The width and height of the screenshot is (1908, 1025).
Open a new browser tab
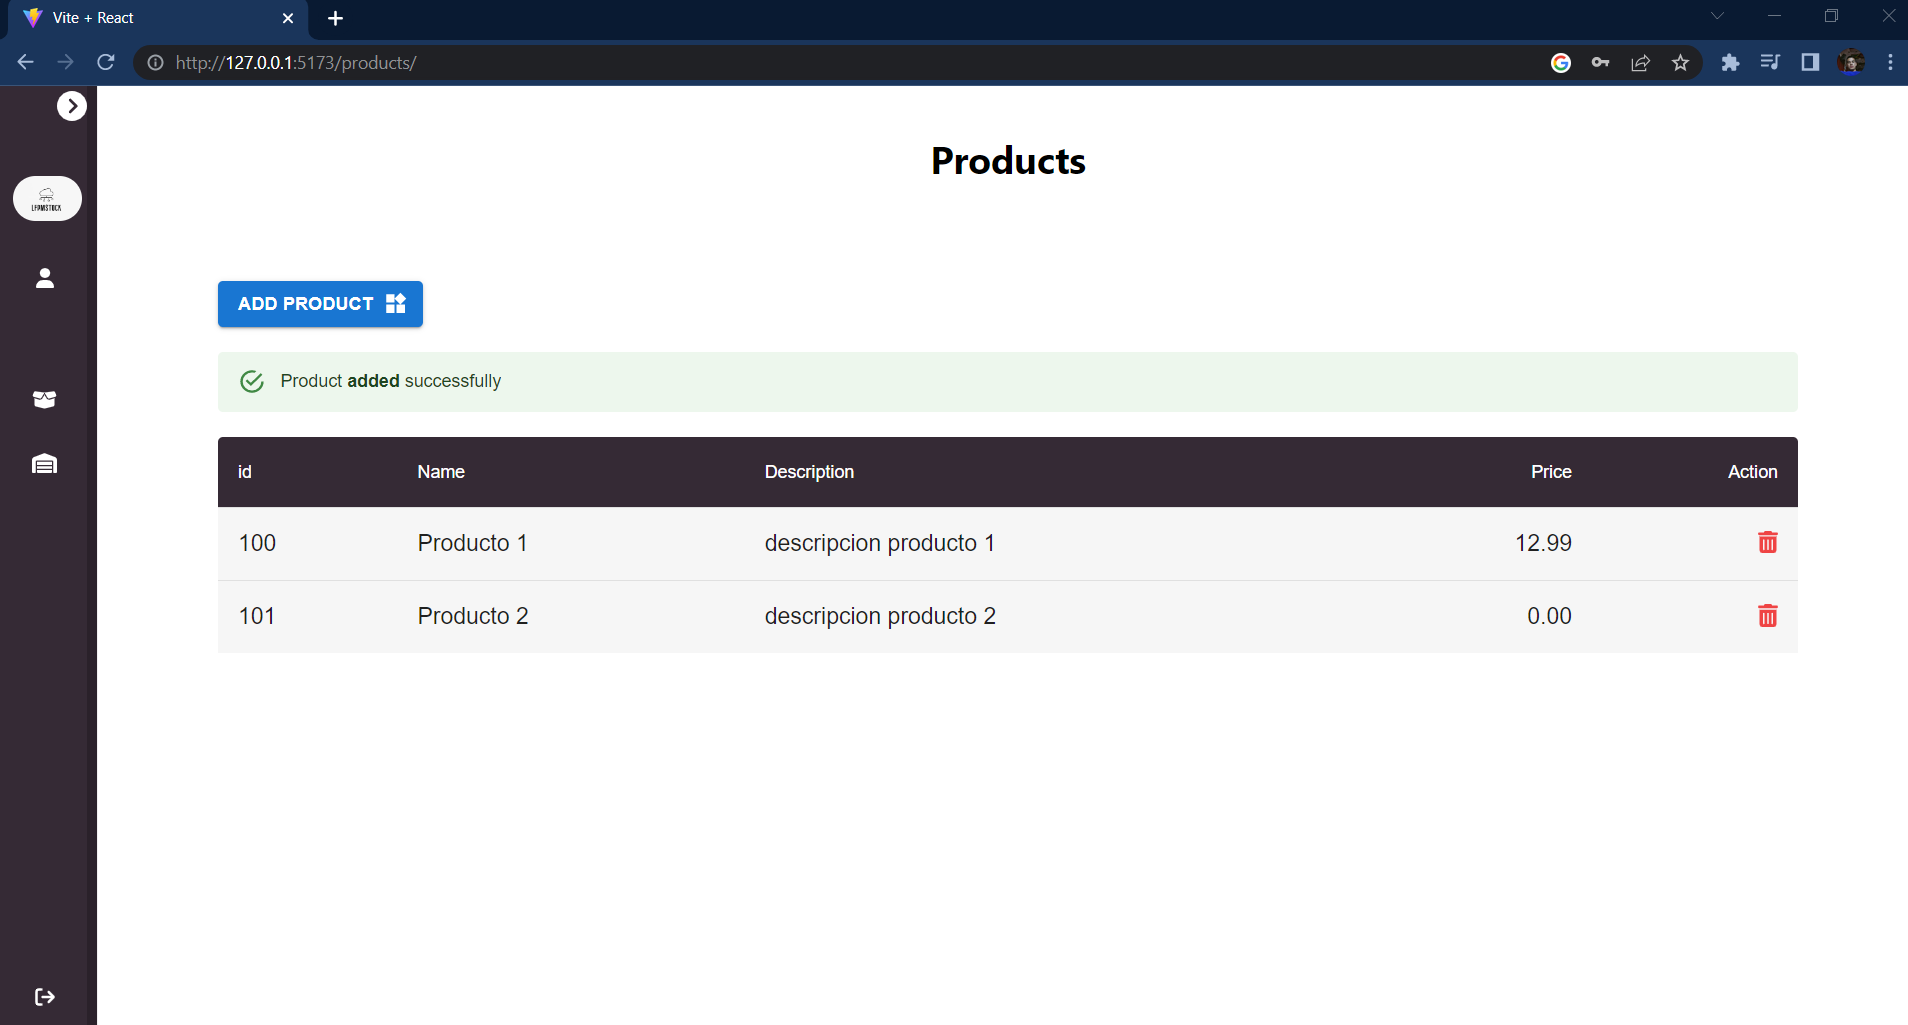335,18
